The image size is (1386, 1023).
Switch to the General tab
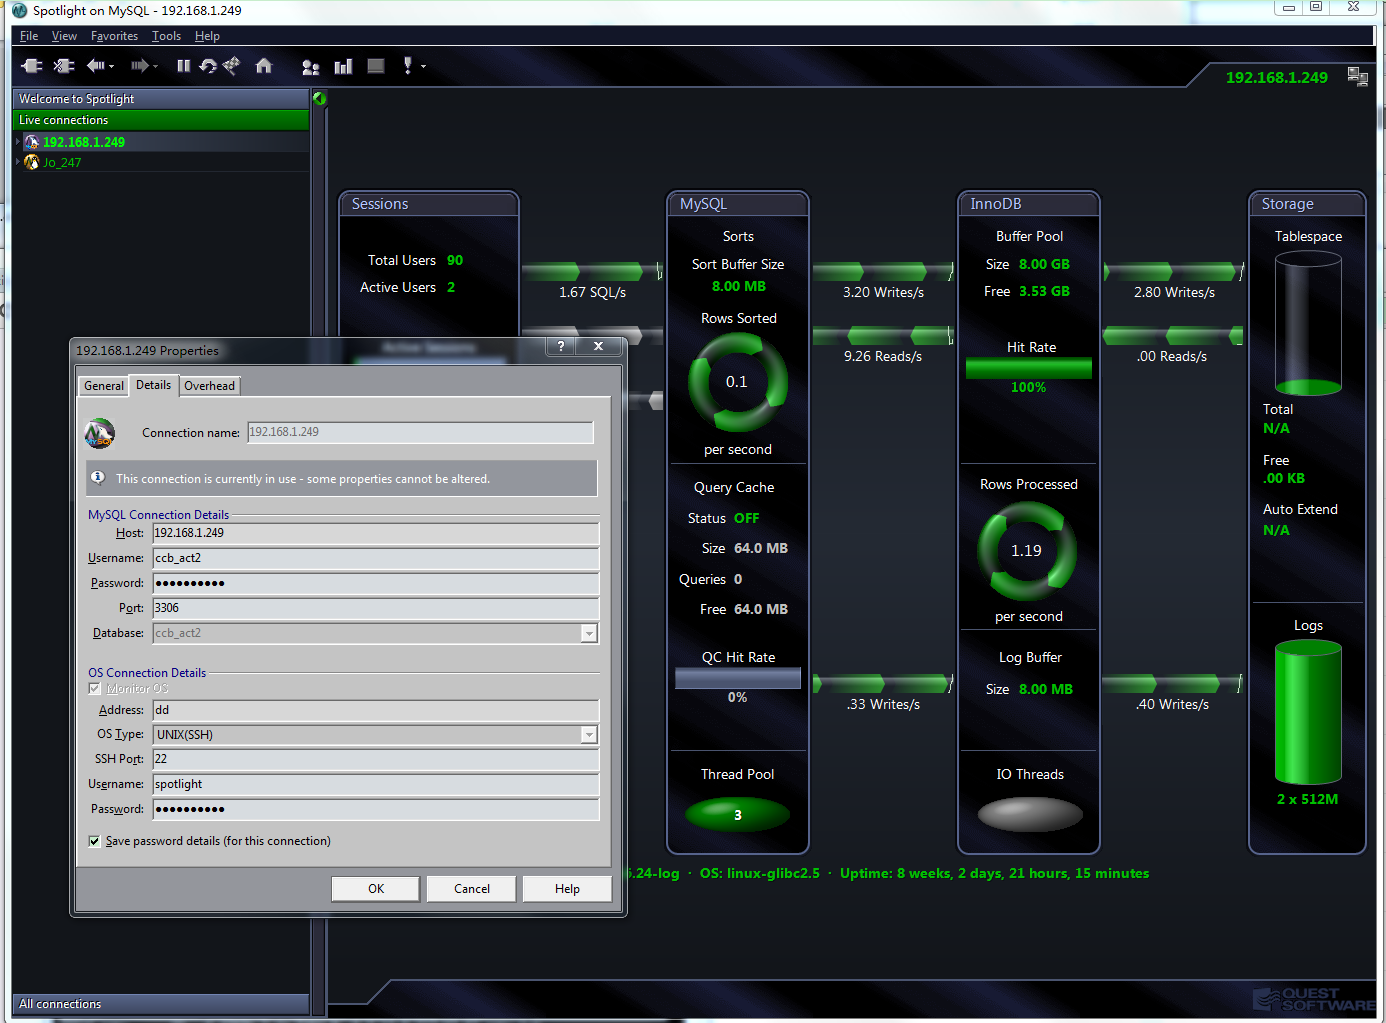(x=104, y=386)
